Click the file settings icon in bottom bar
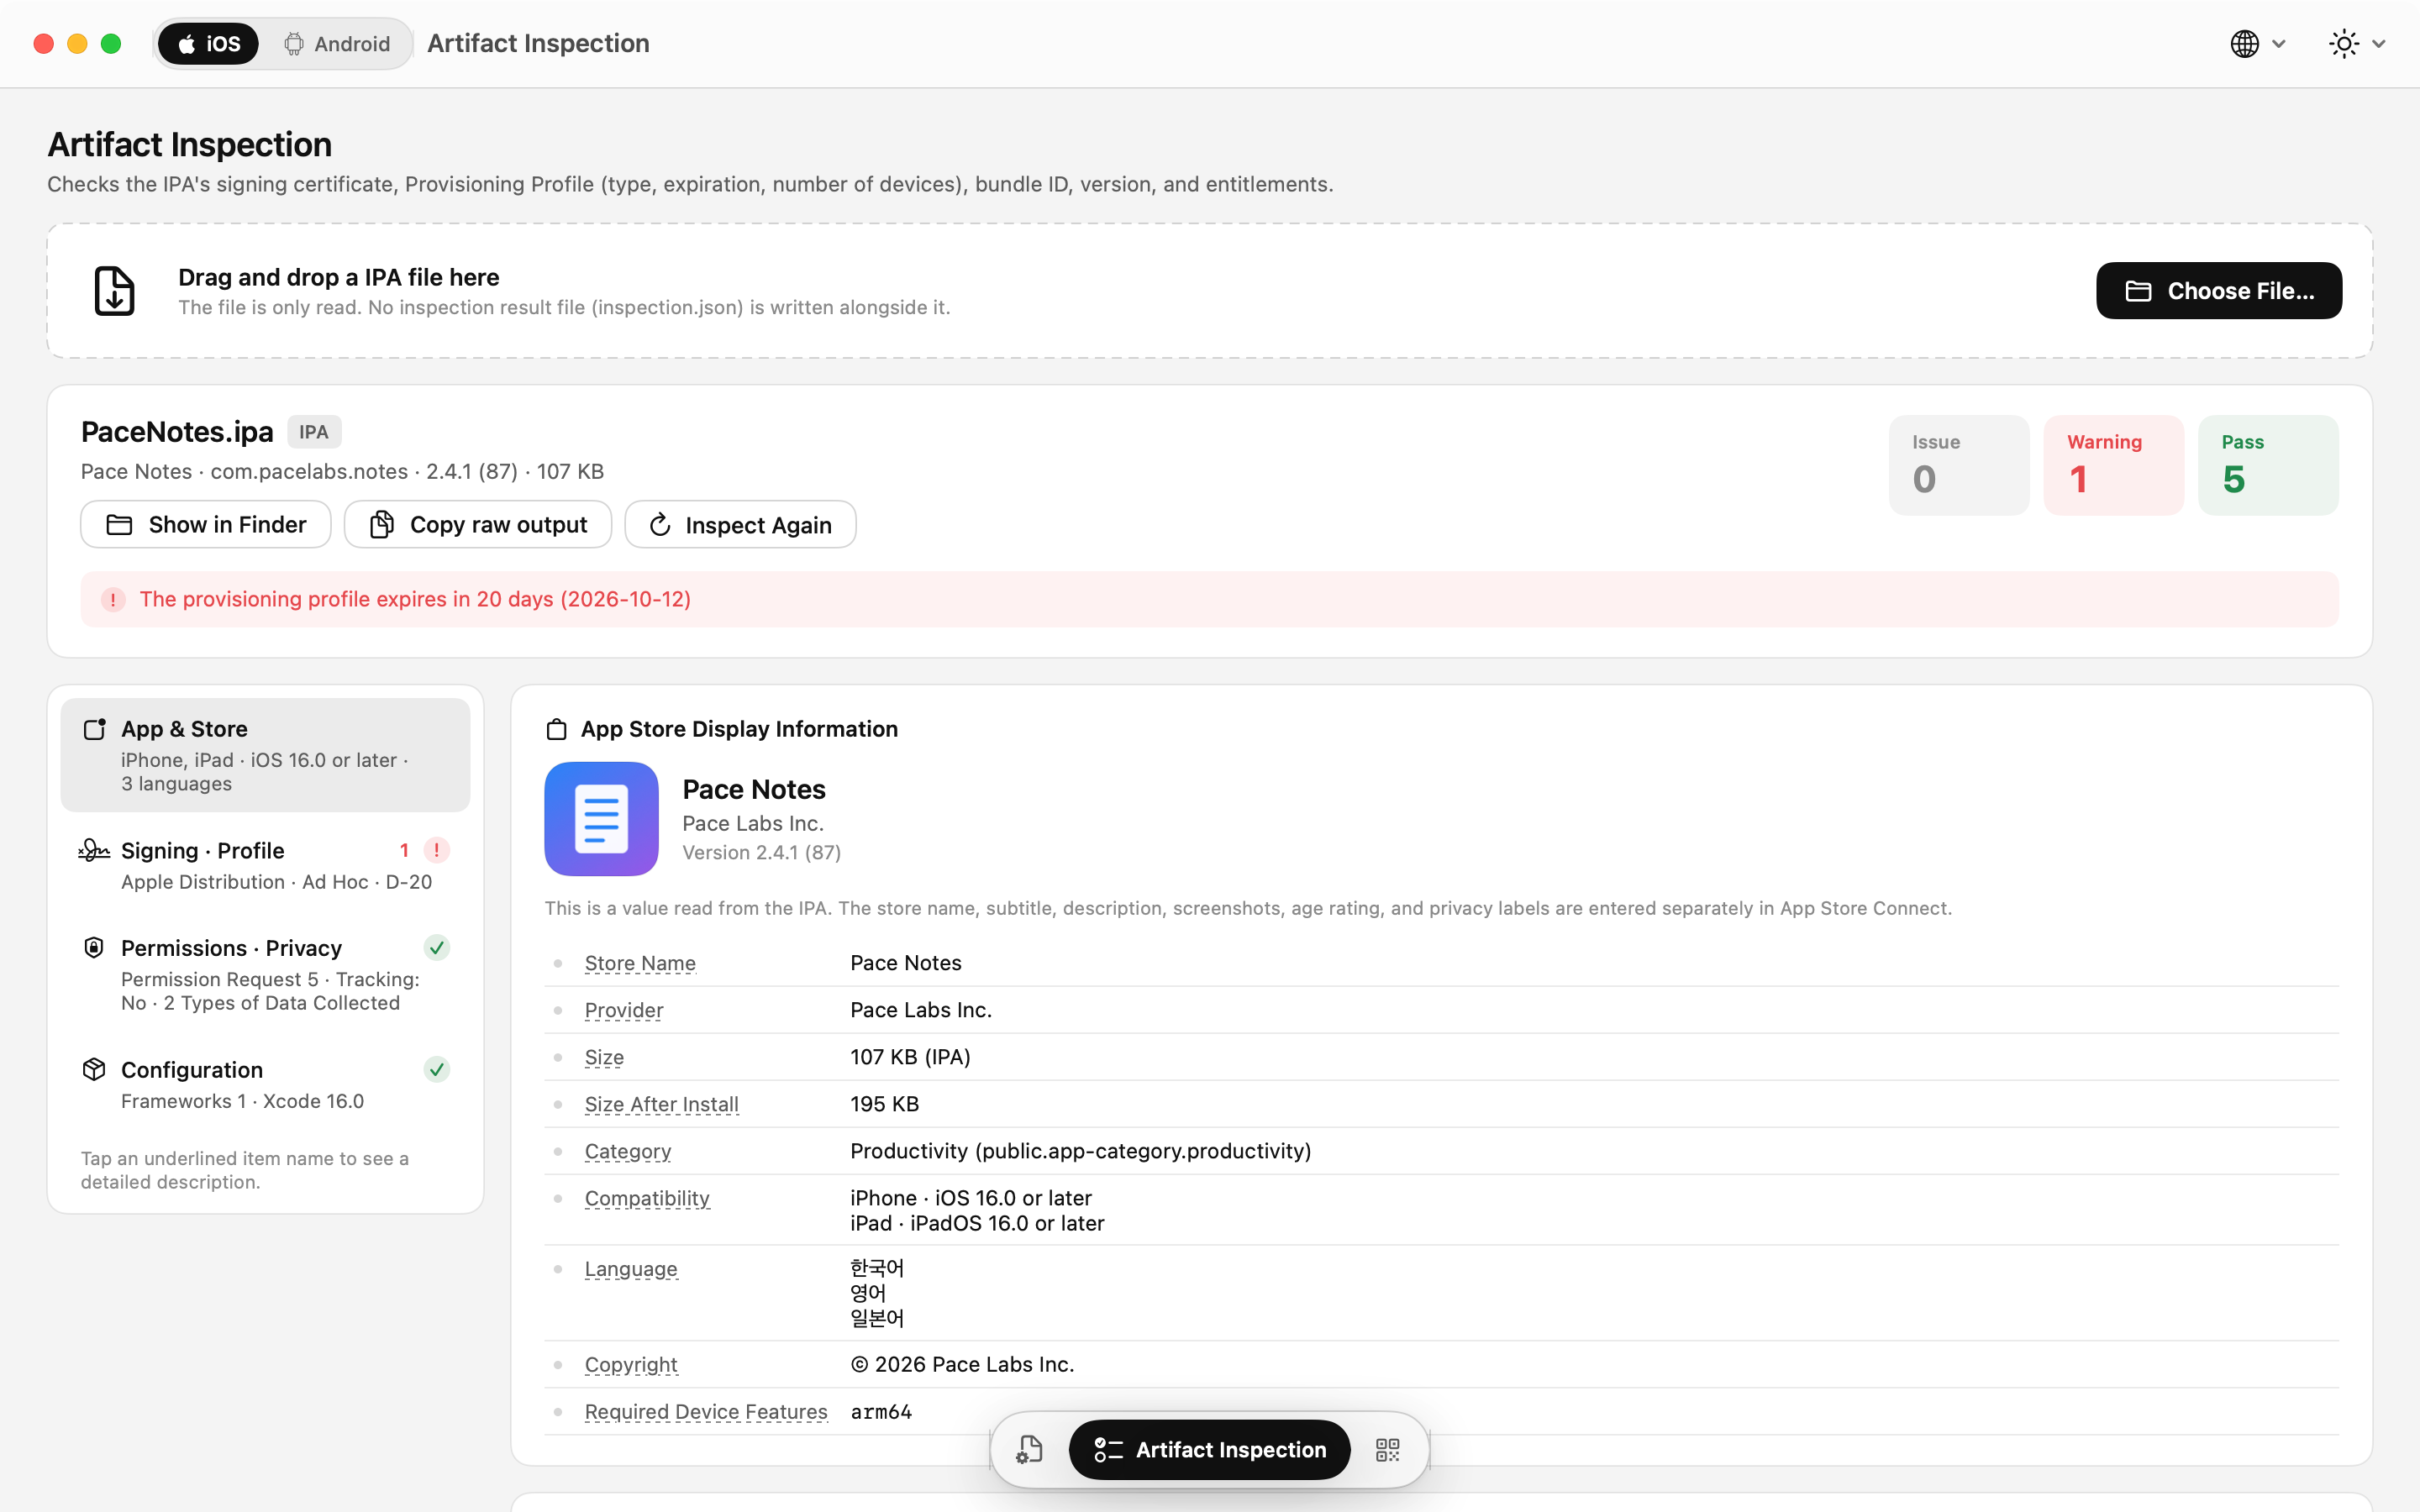 point(1030,1450)
